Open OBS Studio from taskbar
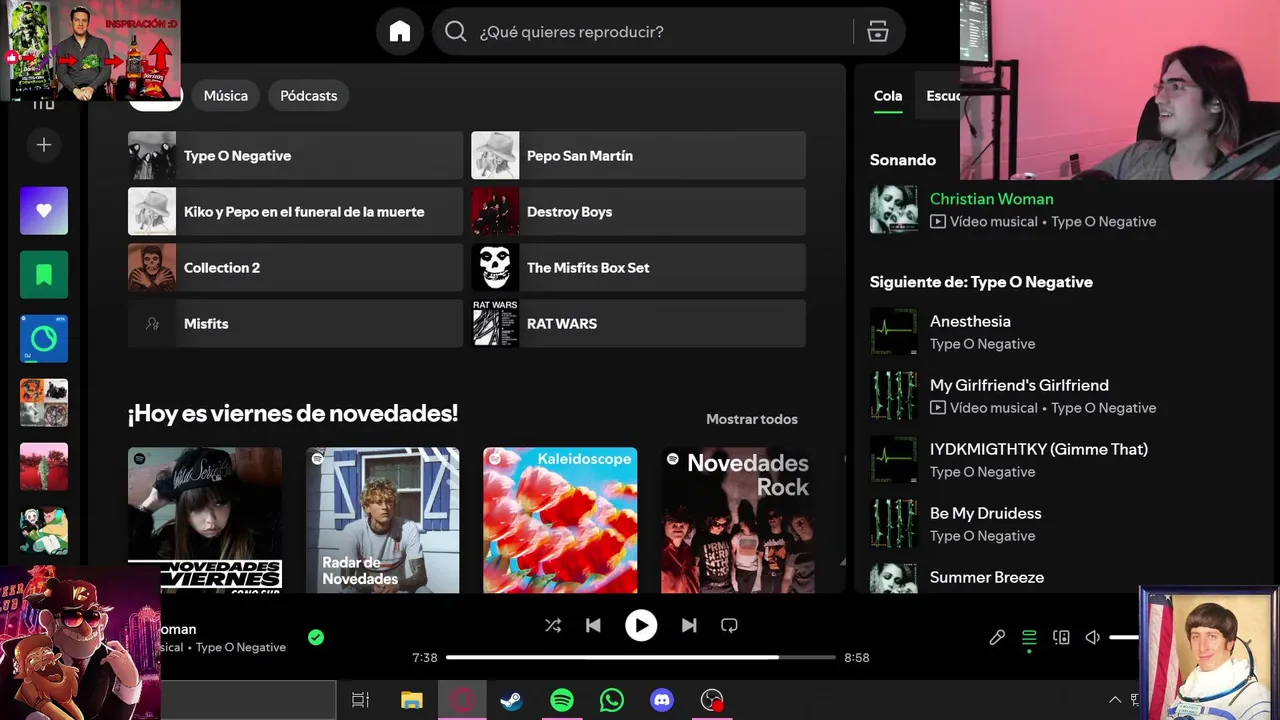The image size is (1280, 720). pos(712,700)
